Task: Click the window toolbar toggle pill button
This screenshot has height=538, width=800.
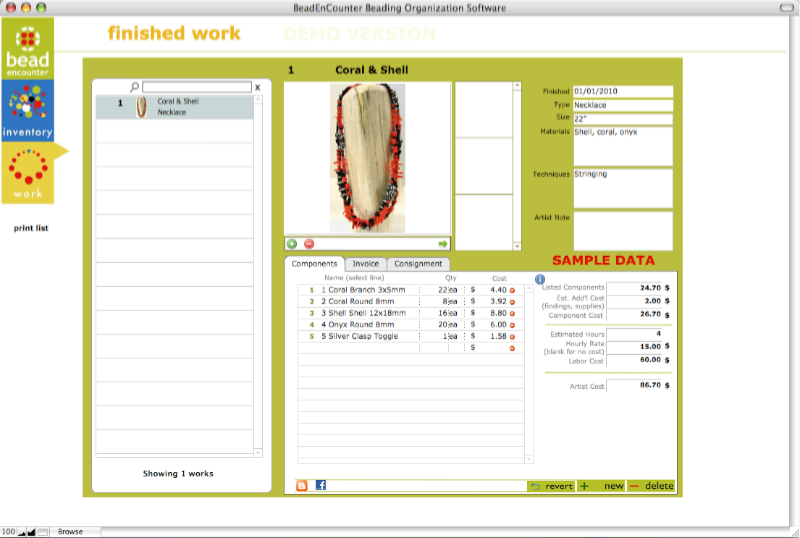Action: (x=787, y=8)
